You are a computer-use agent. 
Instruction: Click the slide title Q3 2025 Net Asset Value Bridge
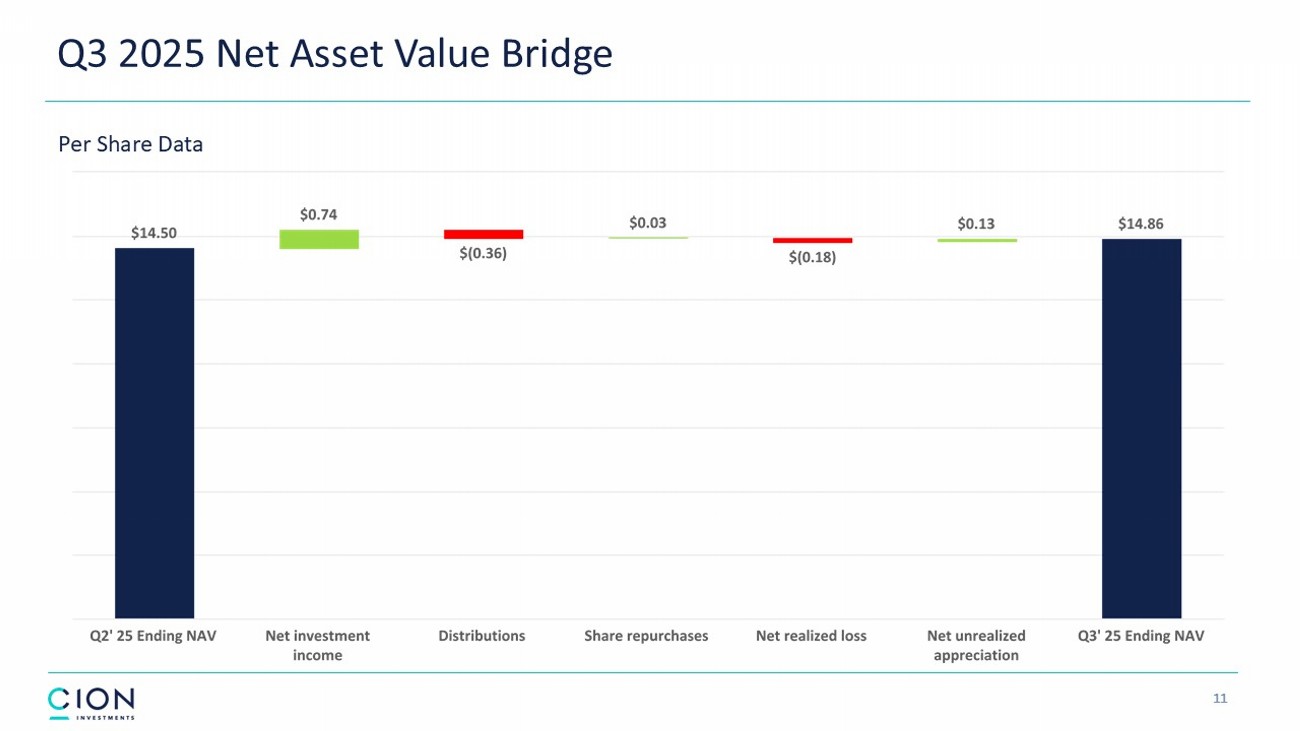335,53
